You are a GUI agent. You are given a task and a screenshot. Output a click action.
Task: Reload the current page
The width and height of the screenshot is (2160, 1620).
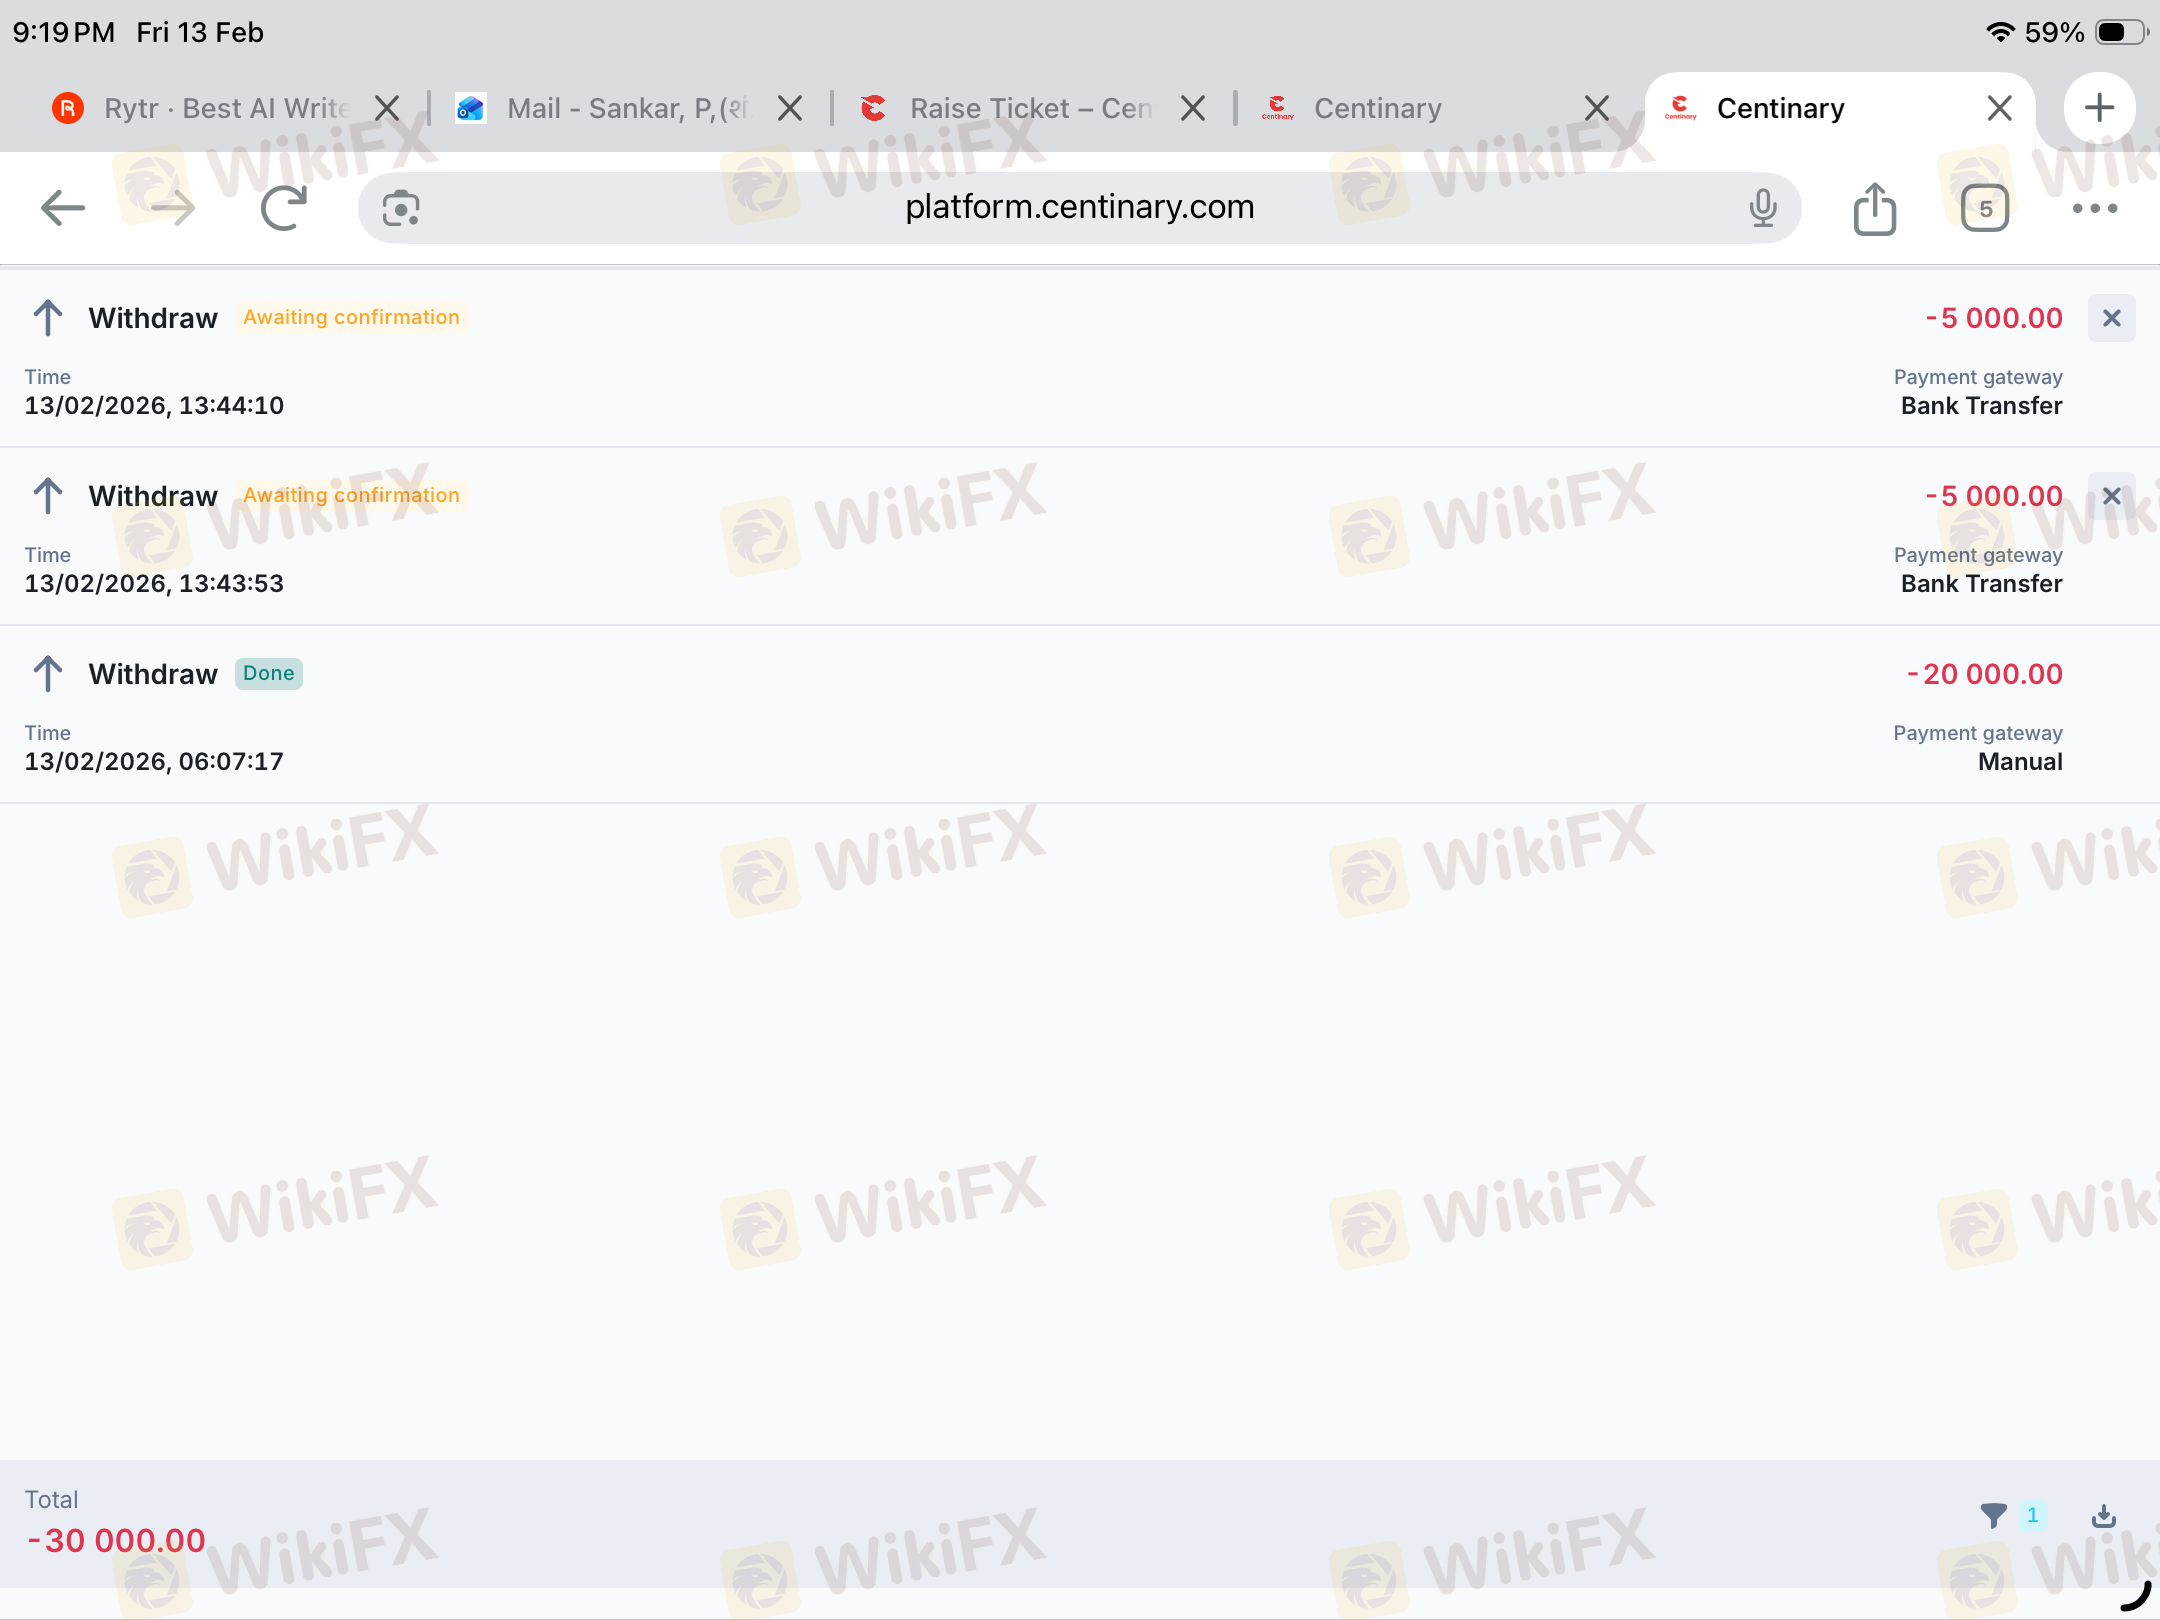click(x=284, y=208)
